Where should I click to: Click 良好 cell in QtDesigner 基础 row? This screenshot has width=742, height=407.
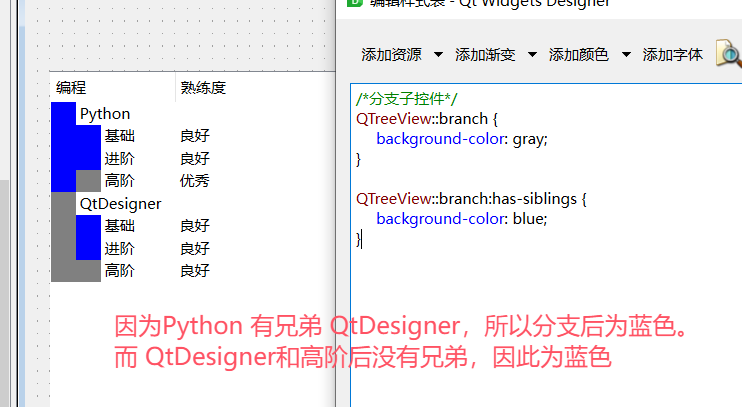tap(194, 226)
